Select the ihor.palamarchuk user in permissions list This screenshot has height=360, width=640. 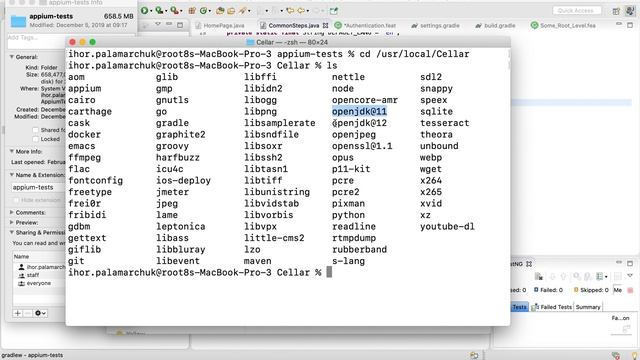click(x=39, y=267)
